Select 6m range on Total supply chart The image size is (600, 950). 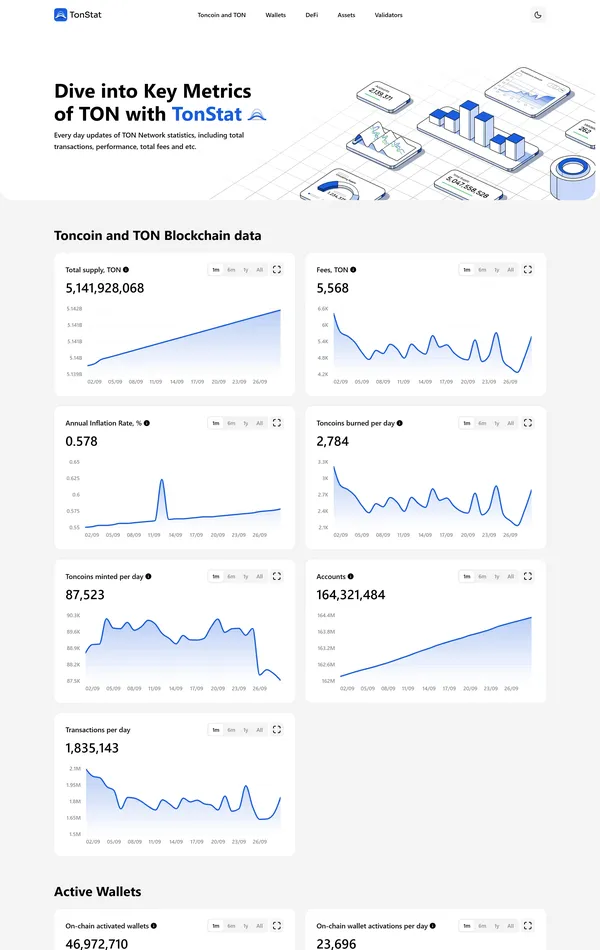point(231,269)
